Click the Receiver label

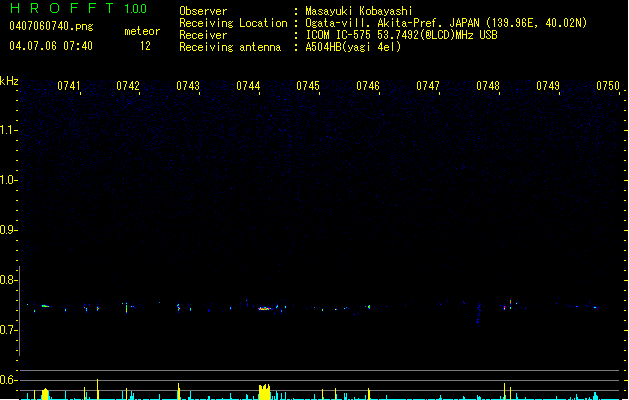[203, 35]
